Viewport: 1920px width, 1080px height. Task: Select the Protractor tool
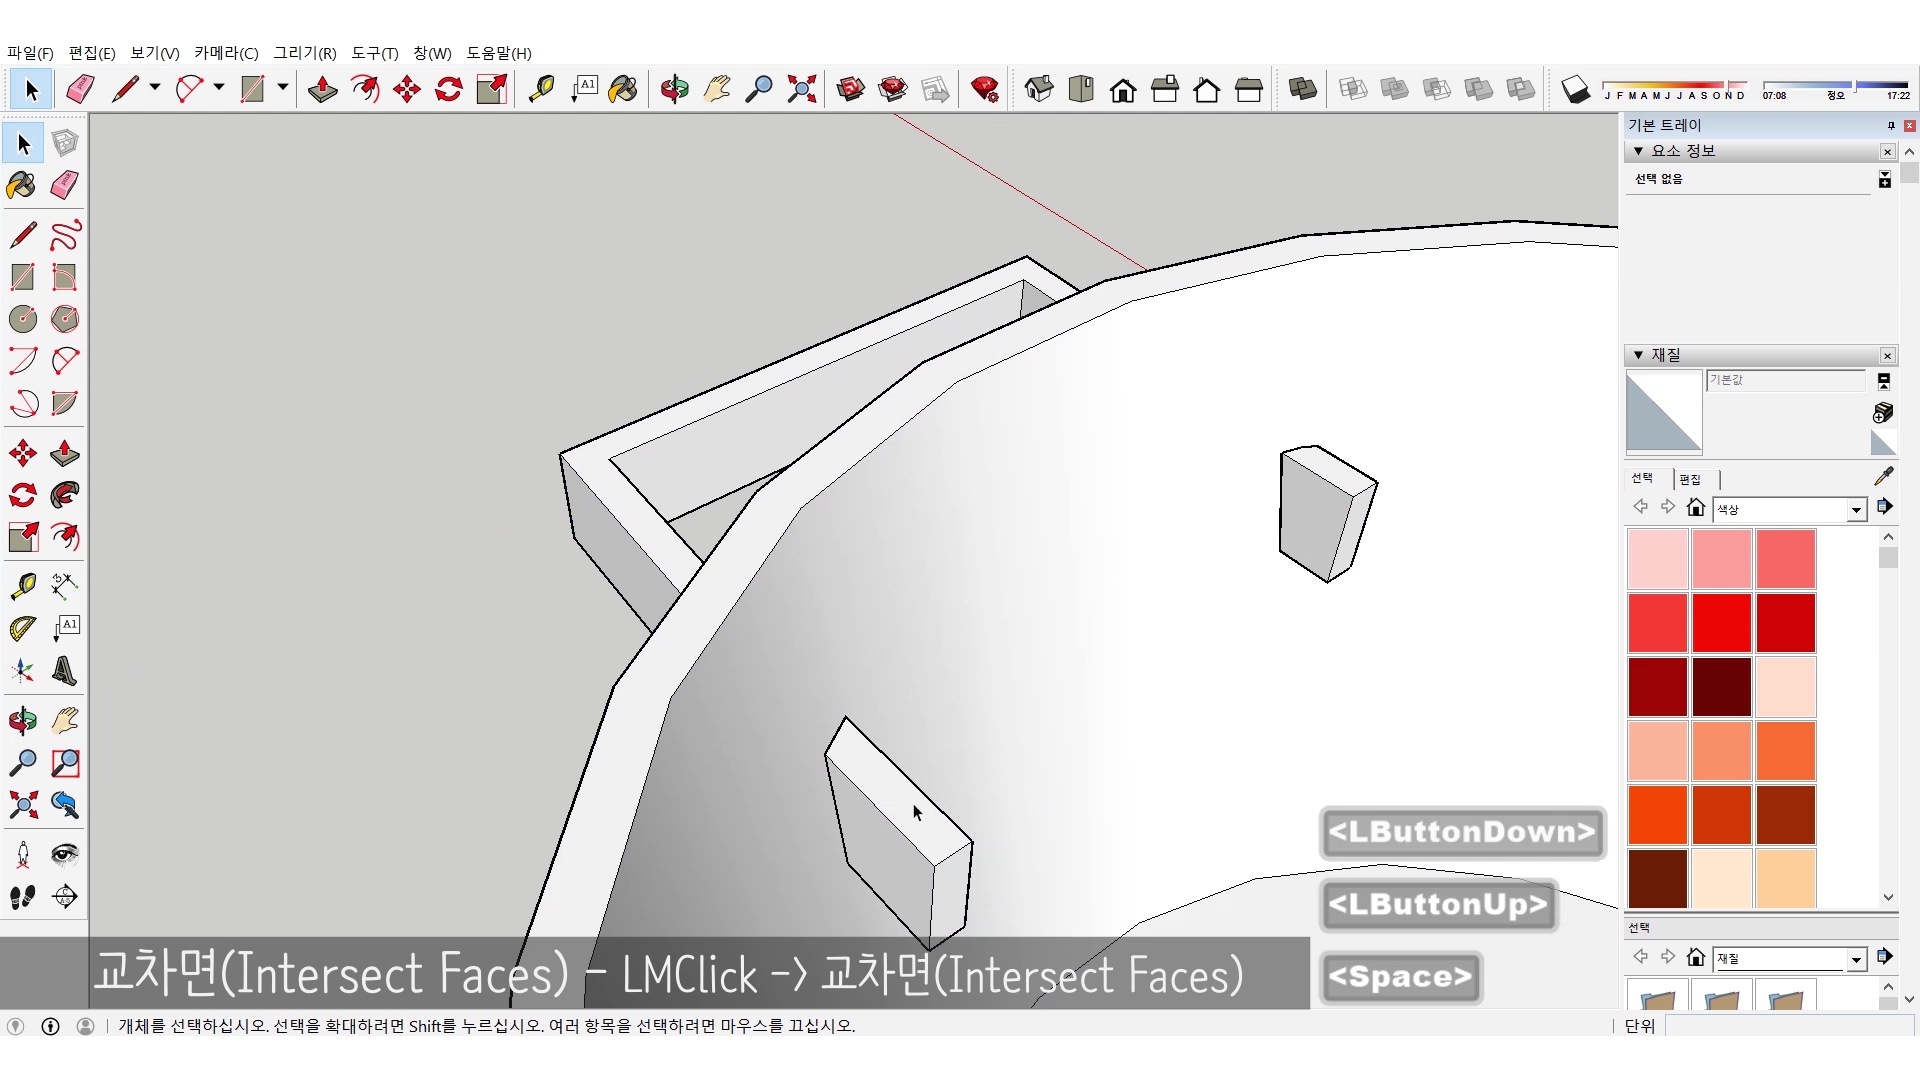(x=22, y=628)
